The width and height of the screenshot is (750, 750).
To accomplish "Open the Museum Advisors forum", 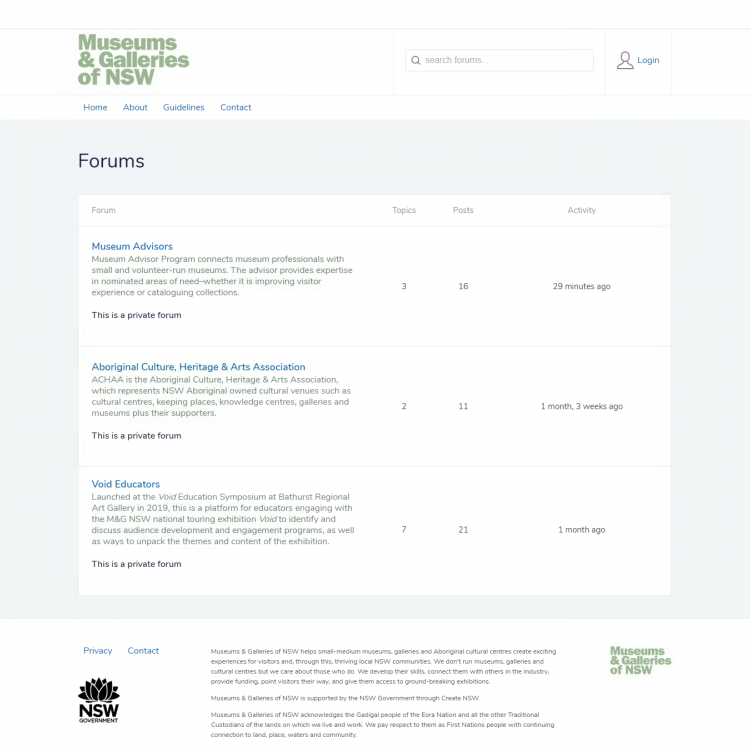I will [132, 246].
